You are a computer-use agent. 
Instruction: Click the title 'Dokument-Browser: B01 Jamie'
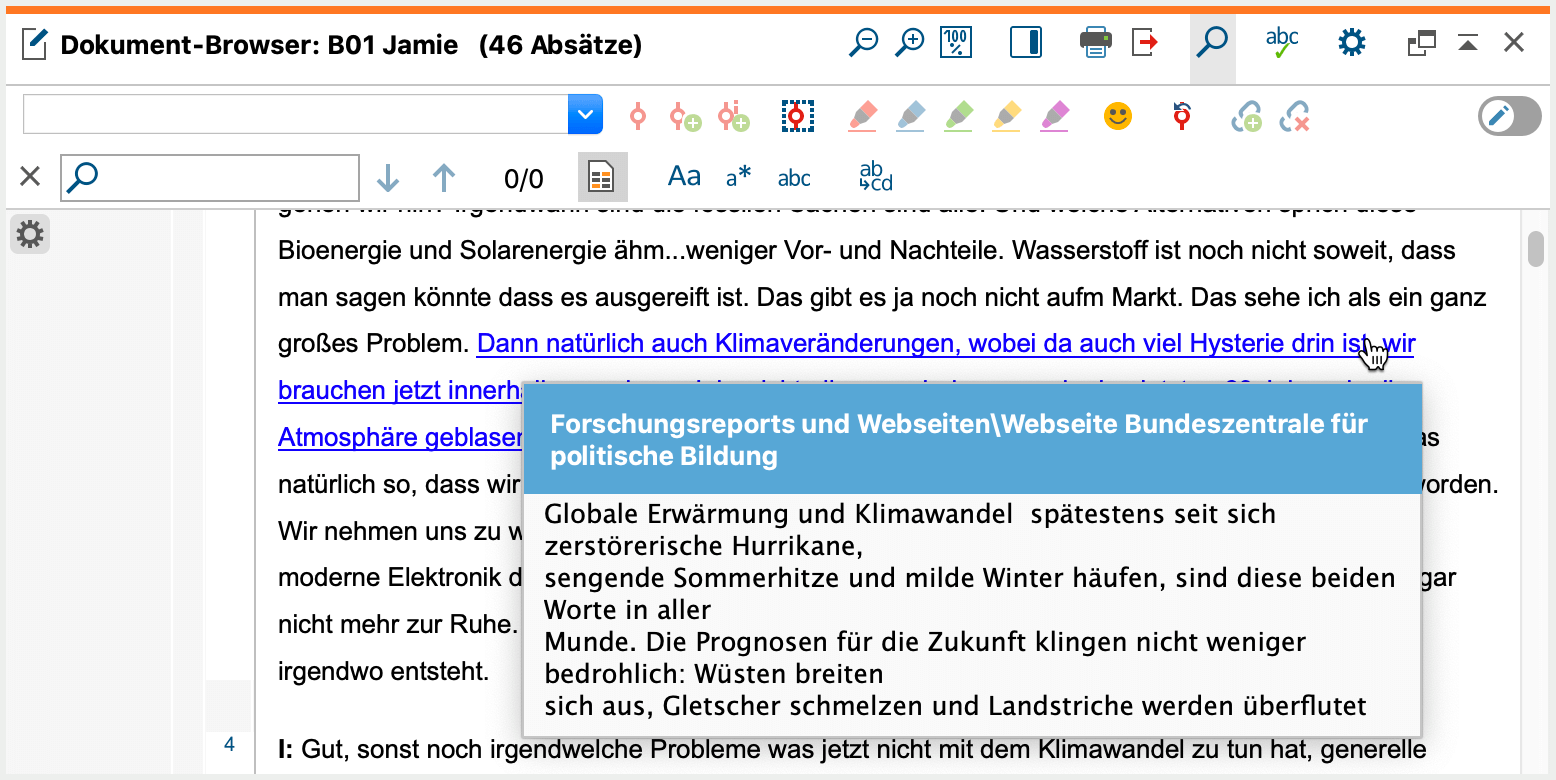(x=259, y=45)
